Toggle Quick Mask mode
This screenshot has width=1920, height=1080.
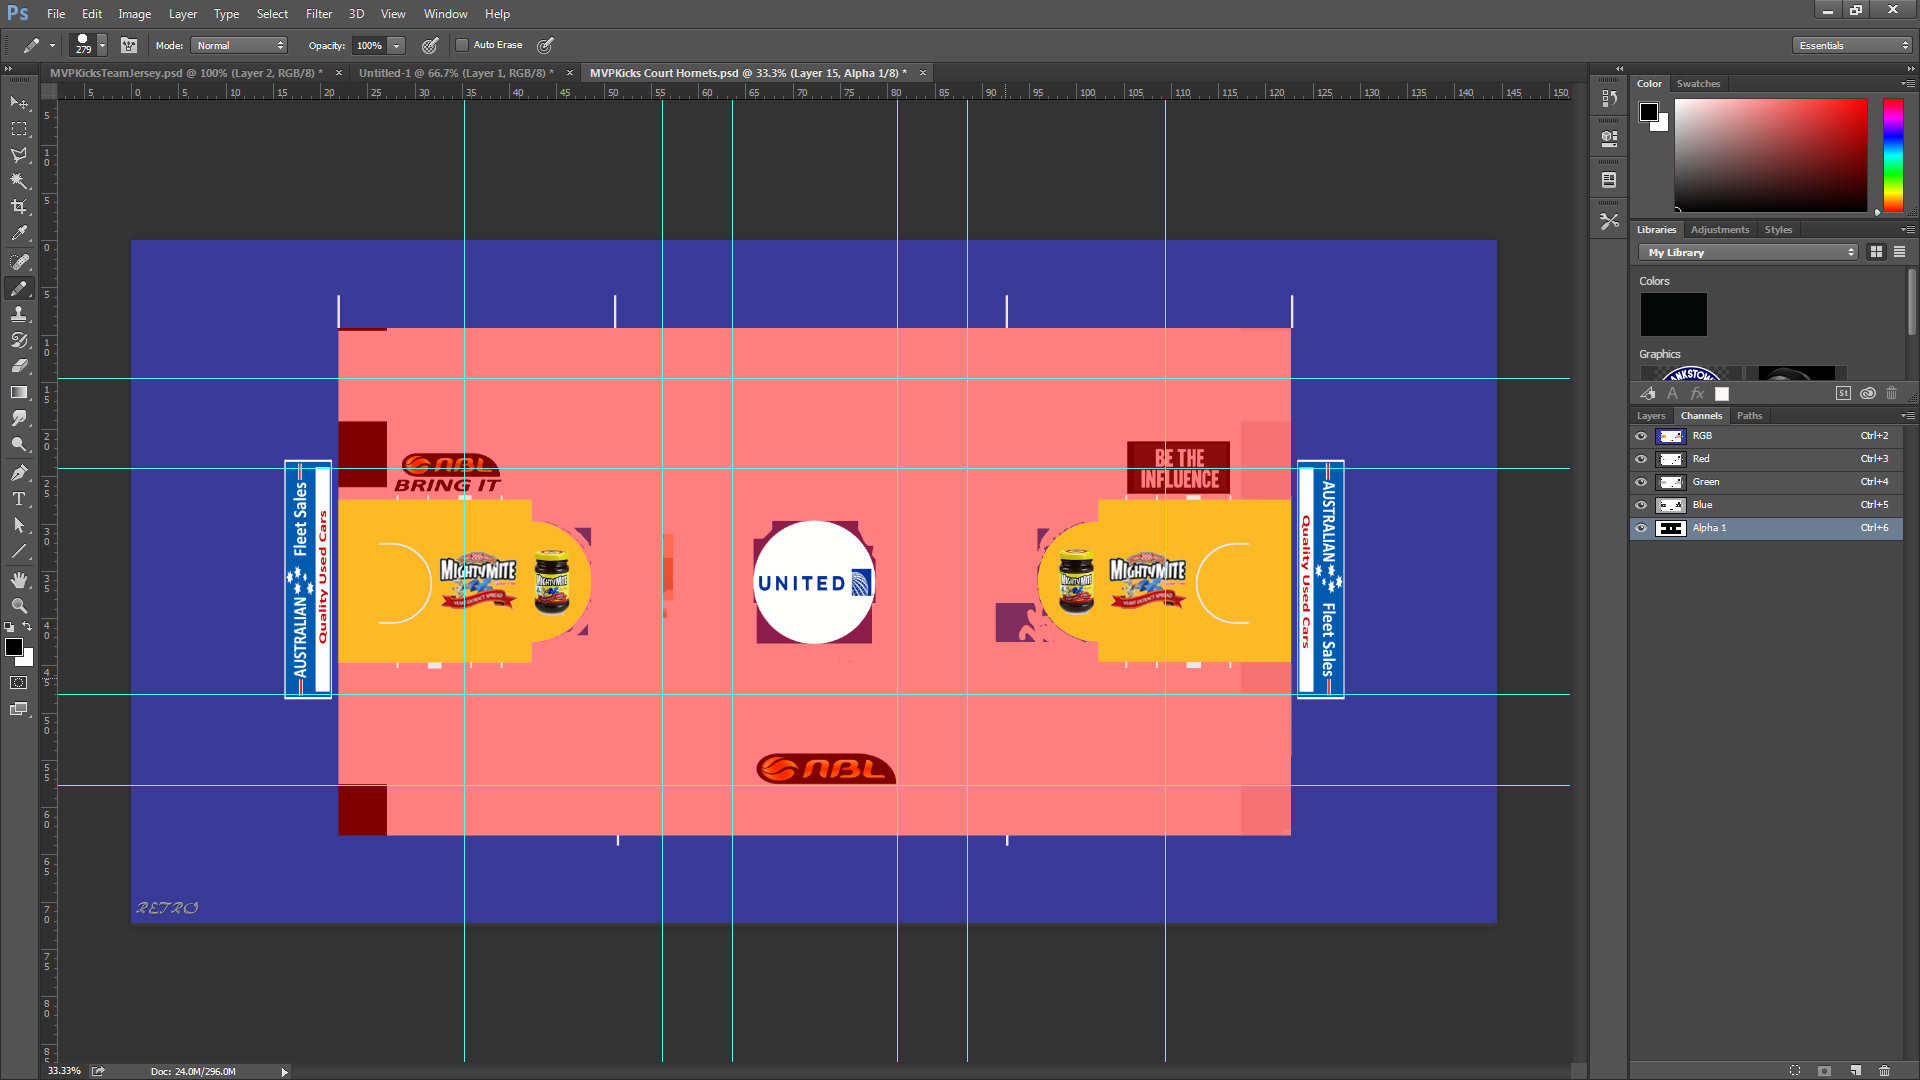click(19, 683)
